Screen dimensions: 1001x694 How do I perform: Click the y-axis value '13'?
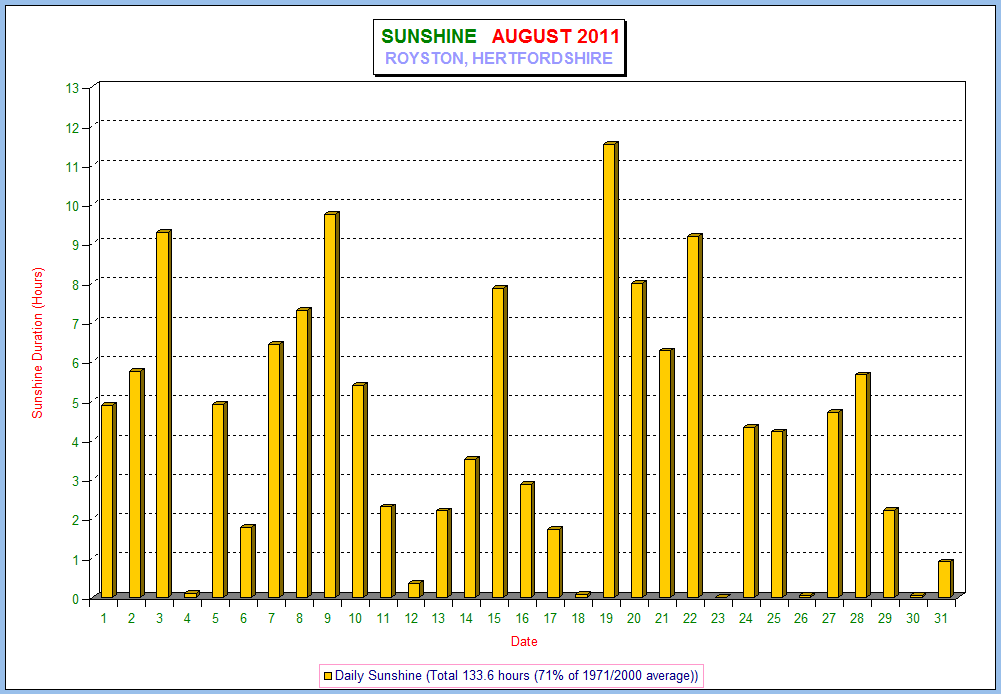click(72, 89)
